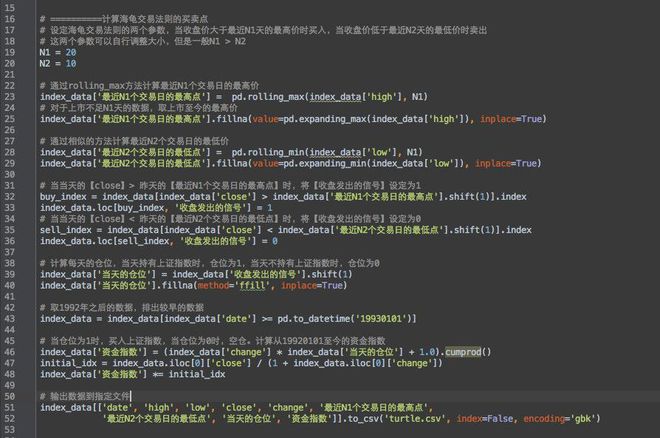This screenshot has height=438, width=660.
Task: Click the index=False argument
Action: click(x=485, y=419)
